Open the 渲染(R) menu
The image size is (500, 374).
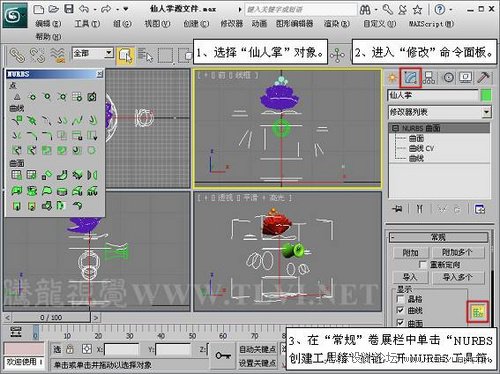pos(337,24)
